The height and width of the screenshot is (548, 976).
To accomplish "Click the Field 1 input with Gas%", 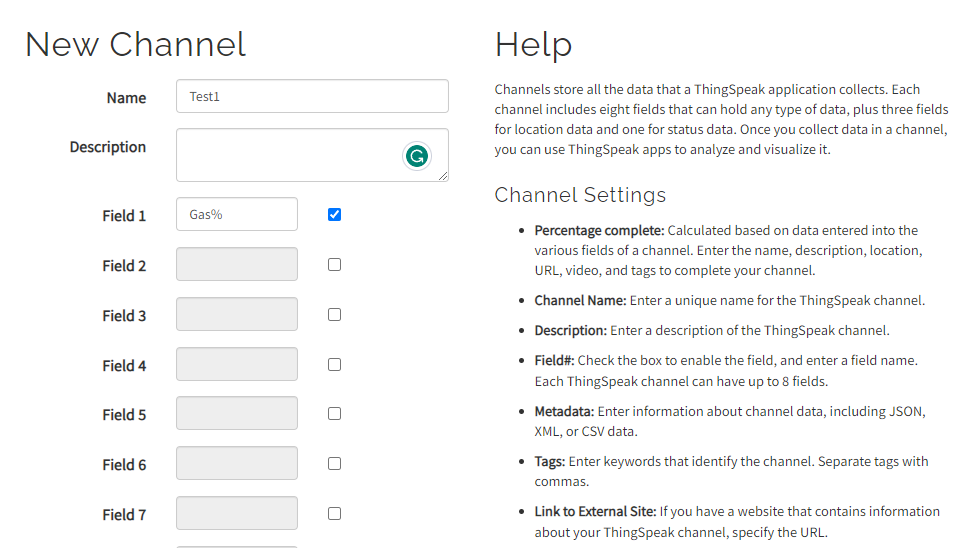I will coord(237,214).
